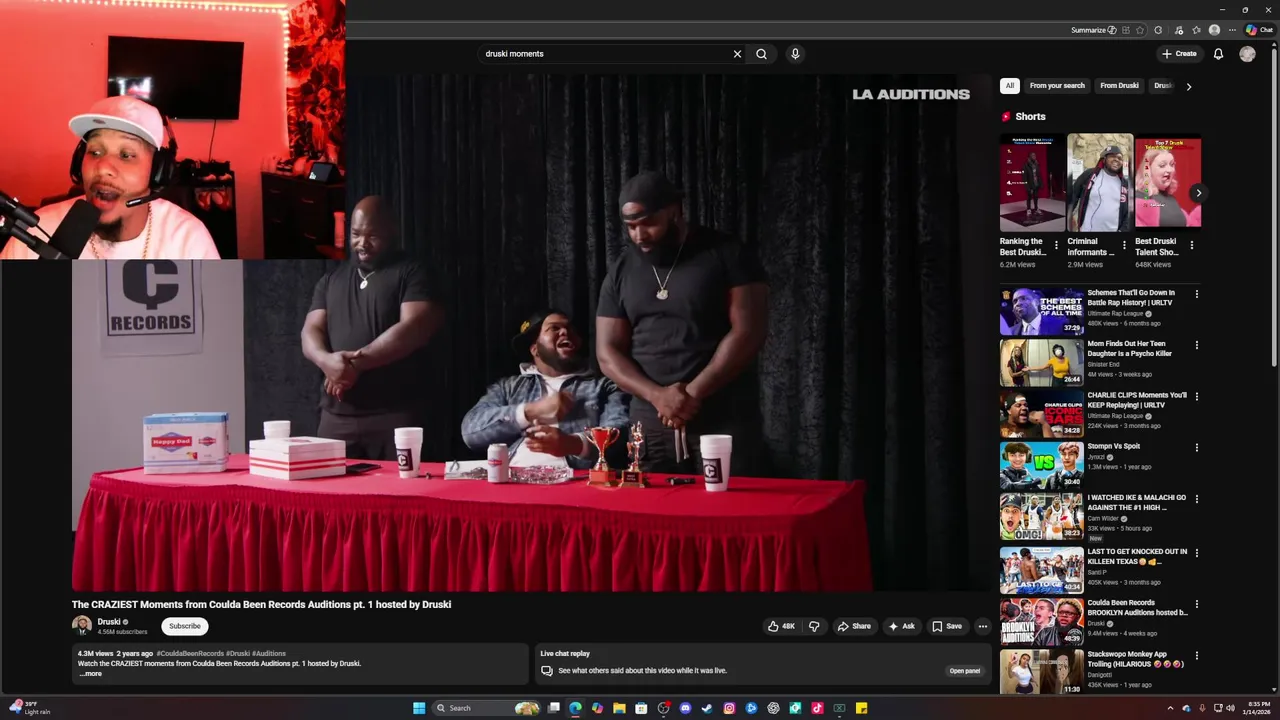Open Copilot Chat in Edge toolbar
Image resolution: width=1280 pixels, height=720 pixels.
click(x=1259, y=30)
